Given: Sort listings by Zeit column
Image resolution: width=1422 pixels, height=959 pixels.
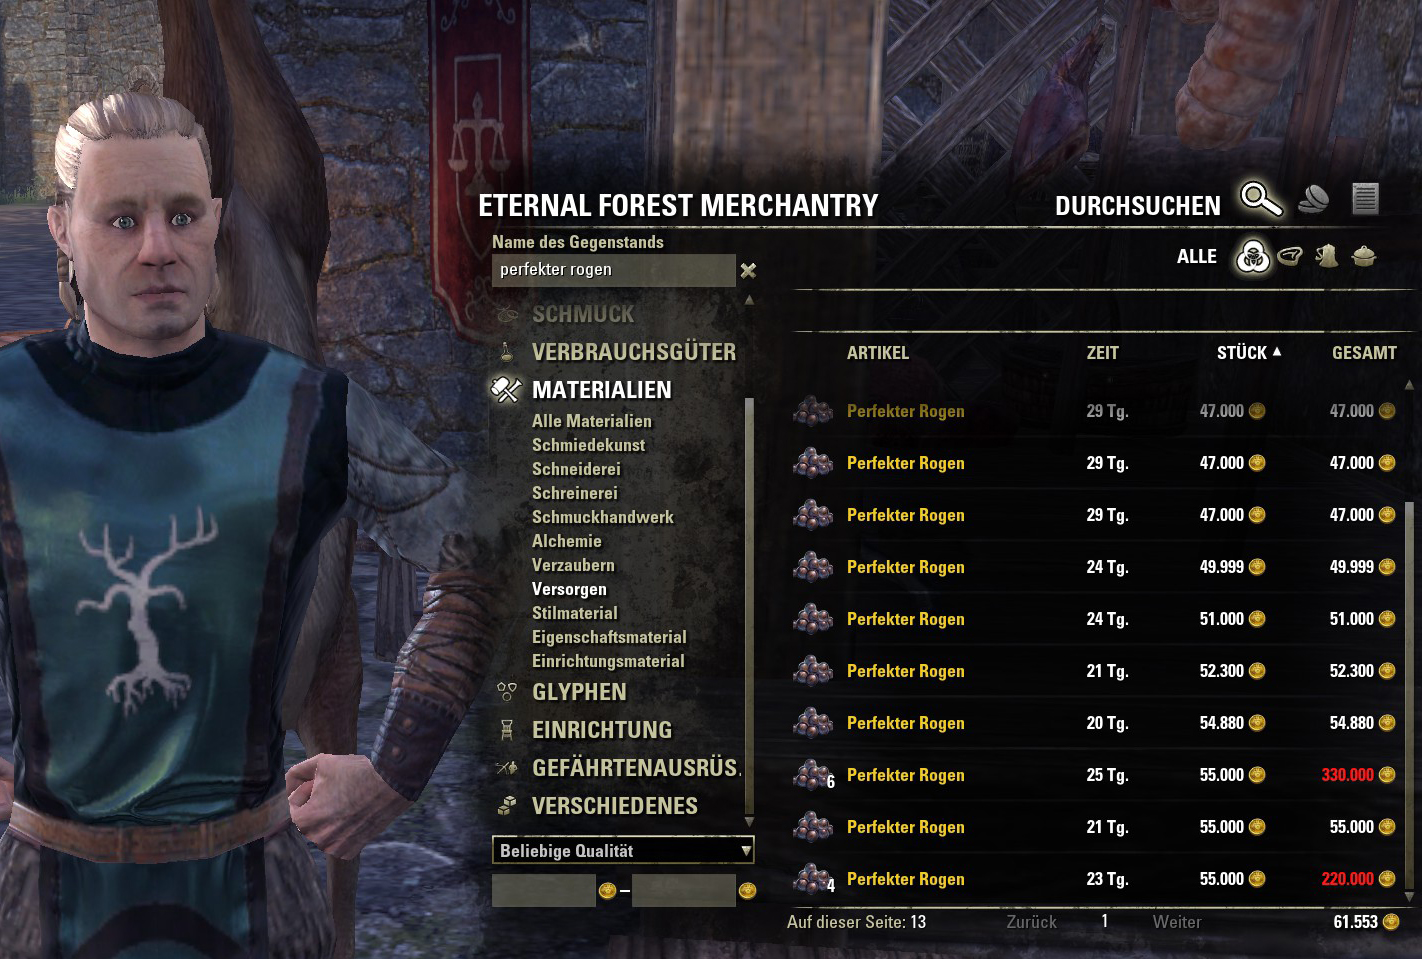Looking at the screenshot, I should click(x=1102, y=353).
